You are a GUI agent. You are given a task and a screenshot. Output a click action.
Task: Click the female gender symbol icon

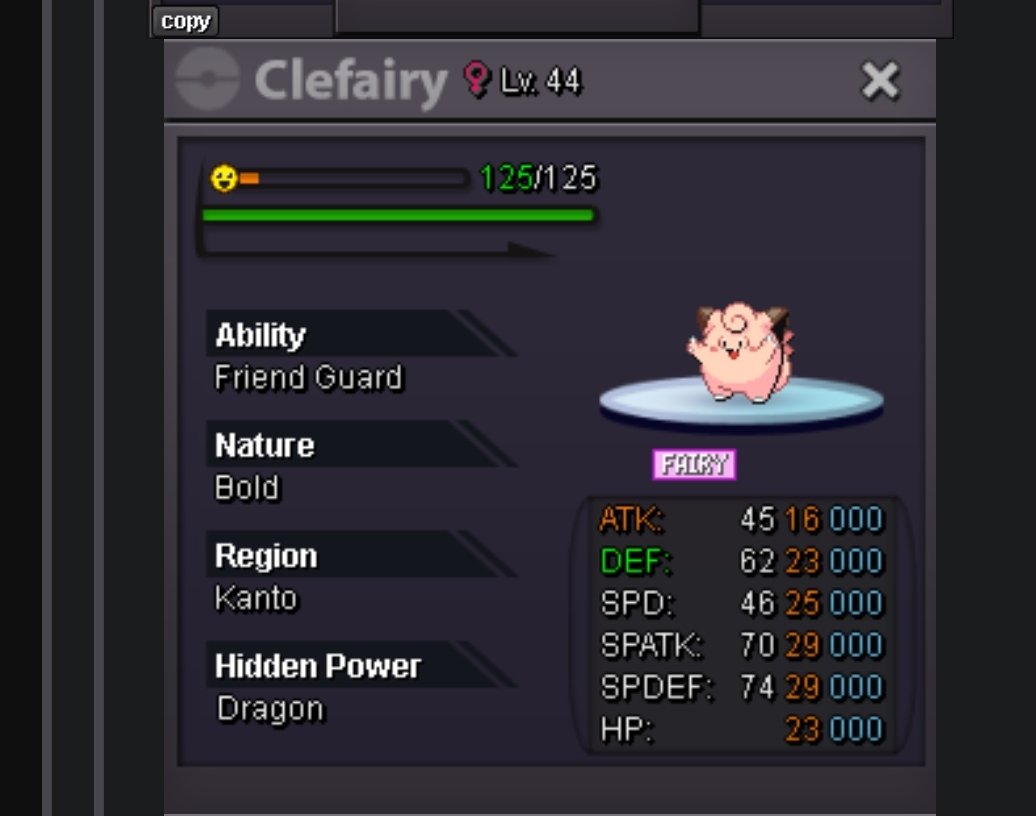[476, 79]
